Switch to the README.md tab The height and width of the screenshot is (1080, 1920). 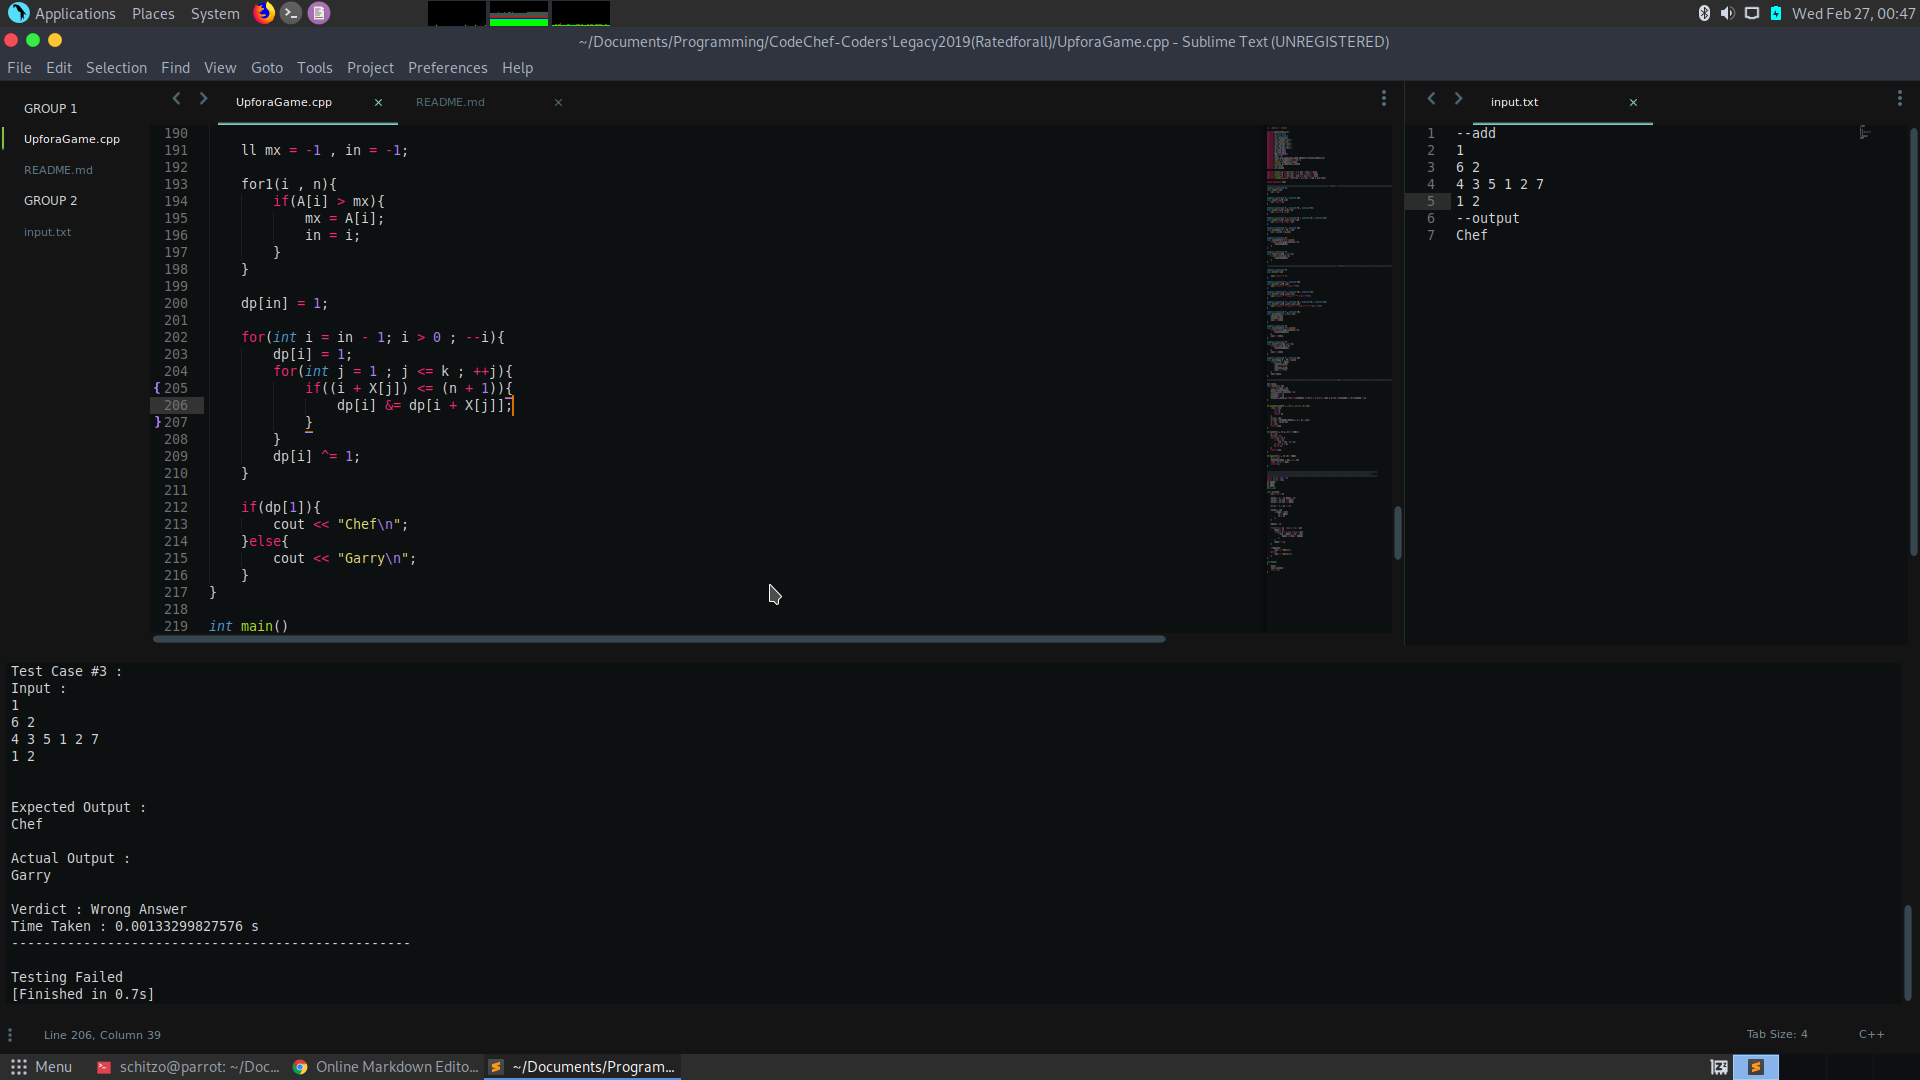tap(450, 102)
